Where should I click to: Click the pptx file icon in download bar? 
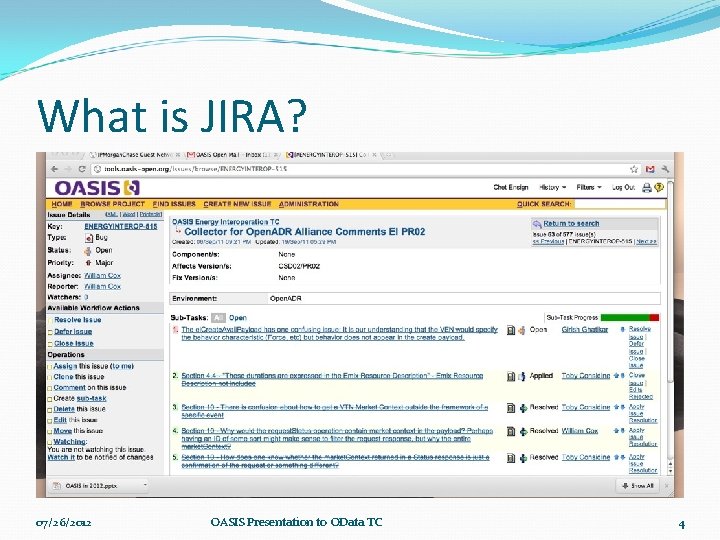[x=57, y=486]
